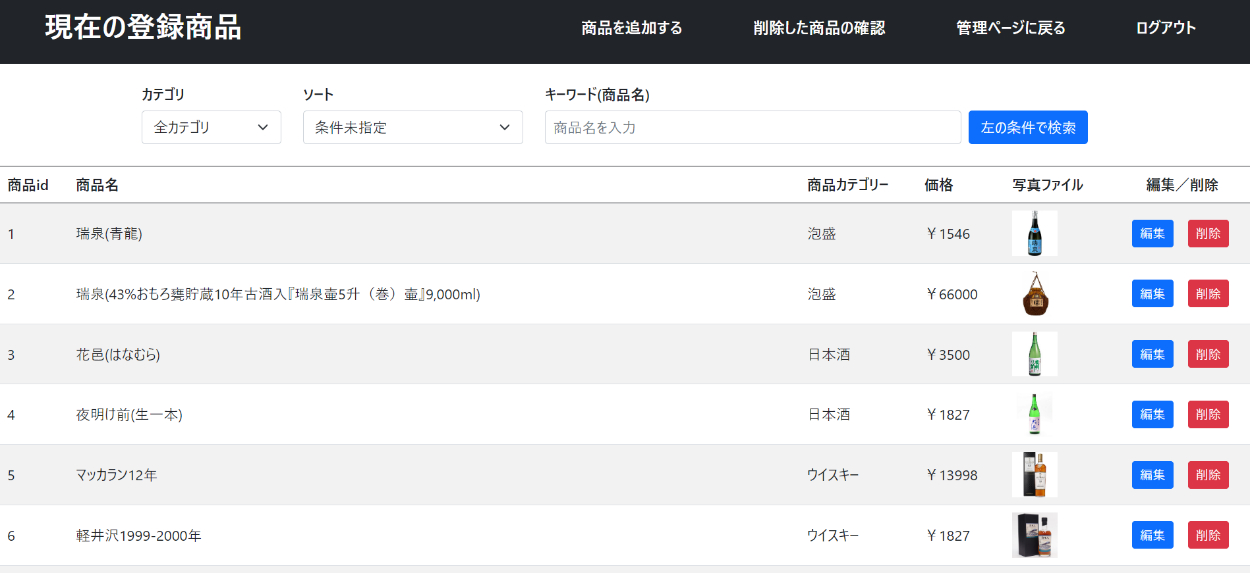Expand the ソート dropdown showing 条件未指定

412,127
